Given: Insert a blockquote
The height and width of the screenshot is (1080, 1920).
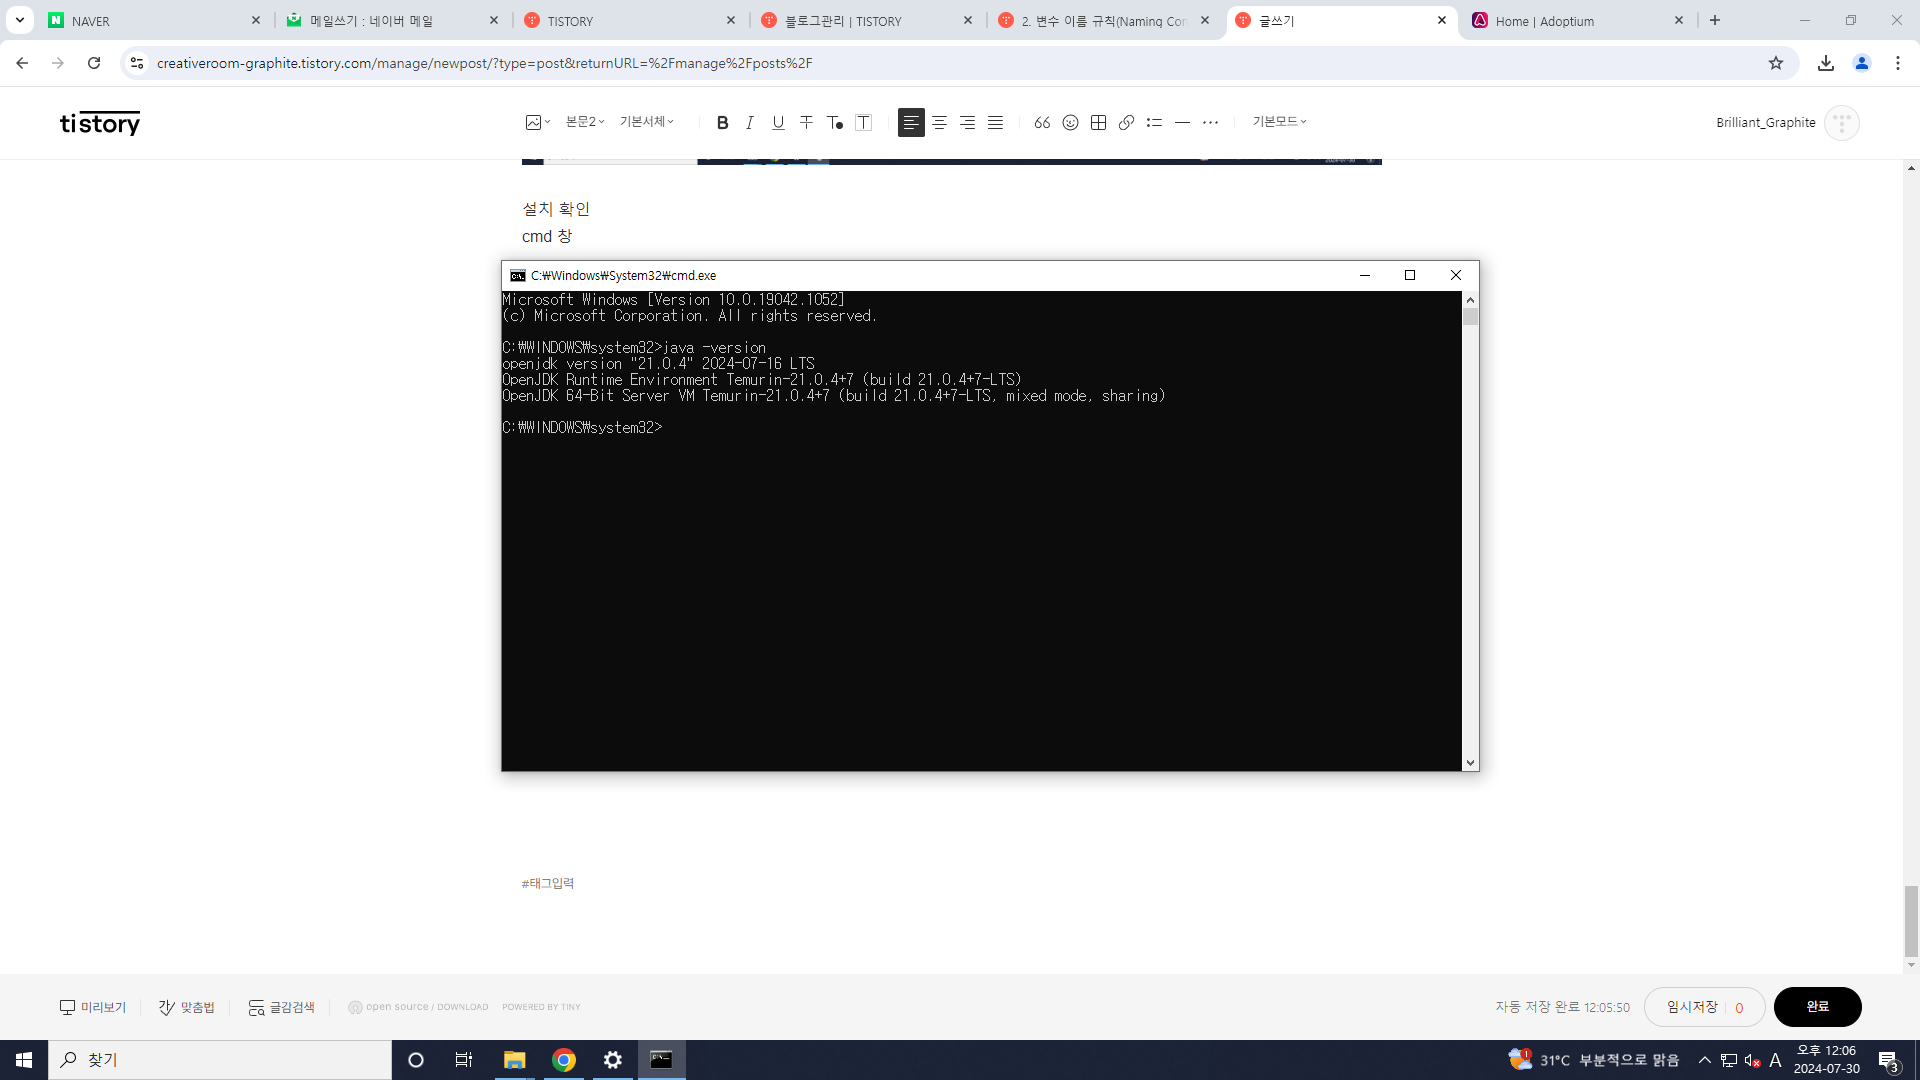Looking at the screenshot, I should (1042, 122).
